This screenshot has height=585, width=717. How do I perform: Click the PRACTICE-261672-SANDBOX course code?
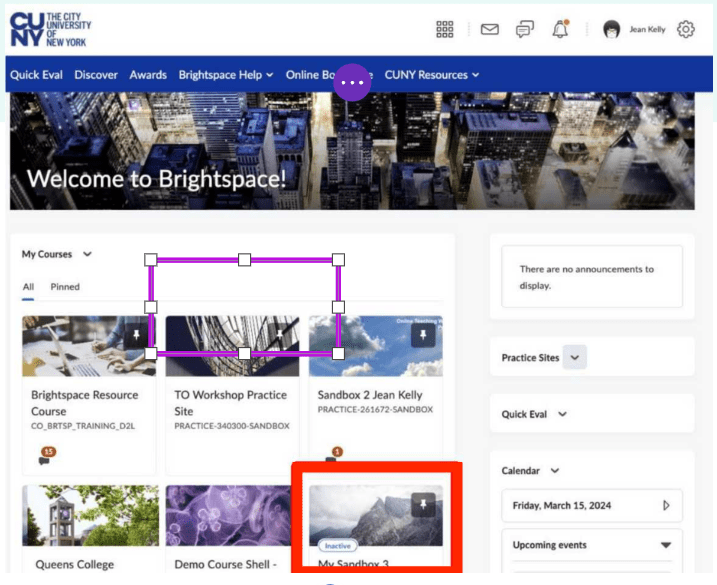coord(375,409)
